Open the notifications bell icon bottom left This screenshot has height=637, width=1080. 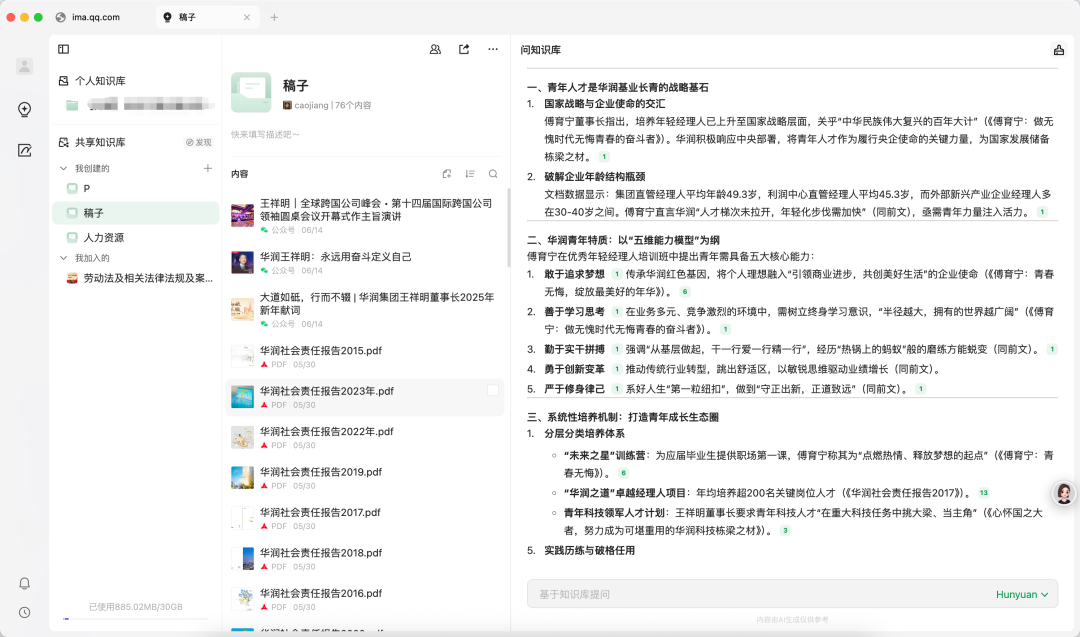(x=24, y=582)
